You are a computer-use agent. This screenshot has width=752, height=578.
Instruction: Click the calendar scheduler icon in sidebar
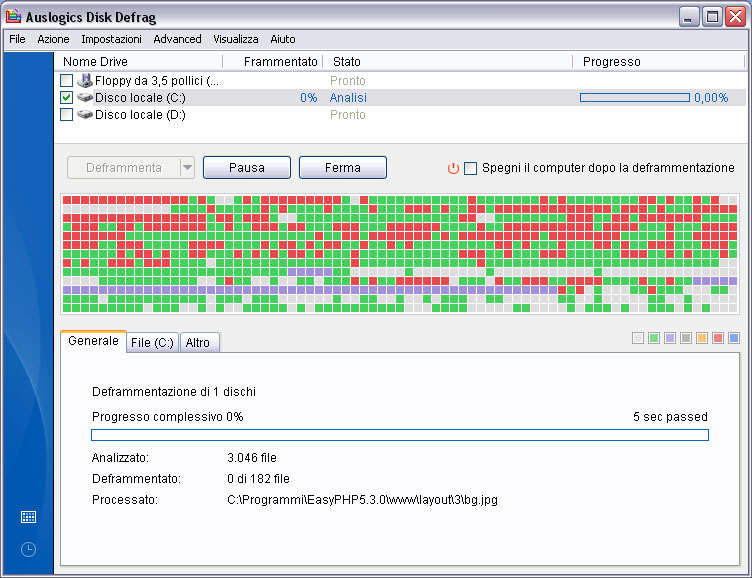[28, 517]
